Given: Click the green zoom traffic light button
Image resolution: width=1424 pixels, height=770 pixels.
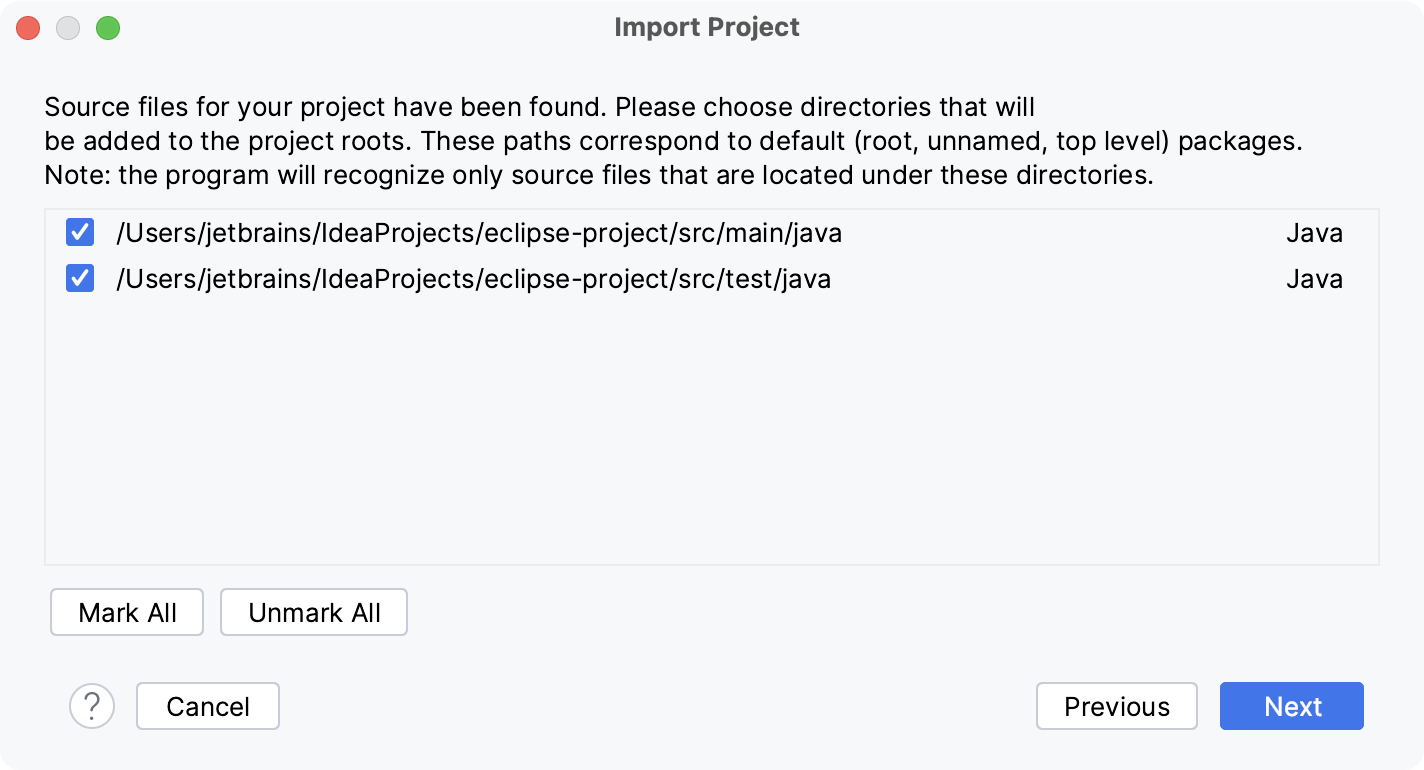Looking at the screenshot, I should 109,28.
